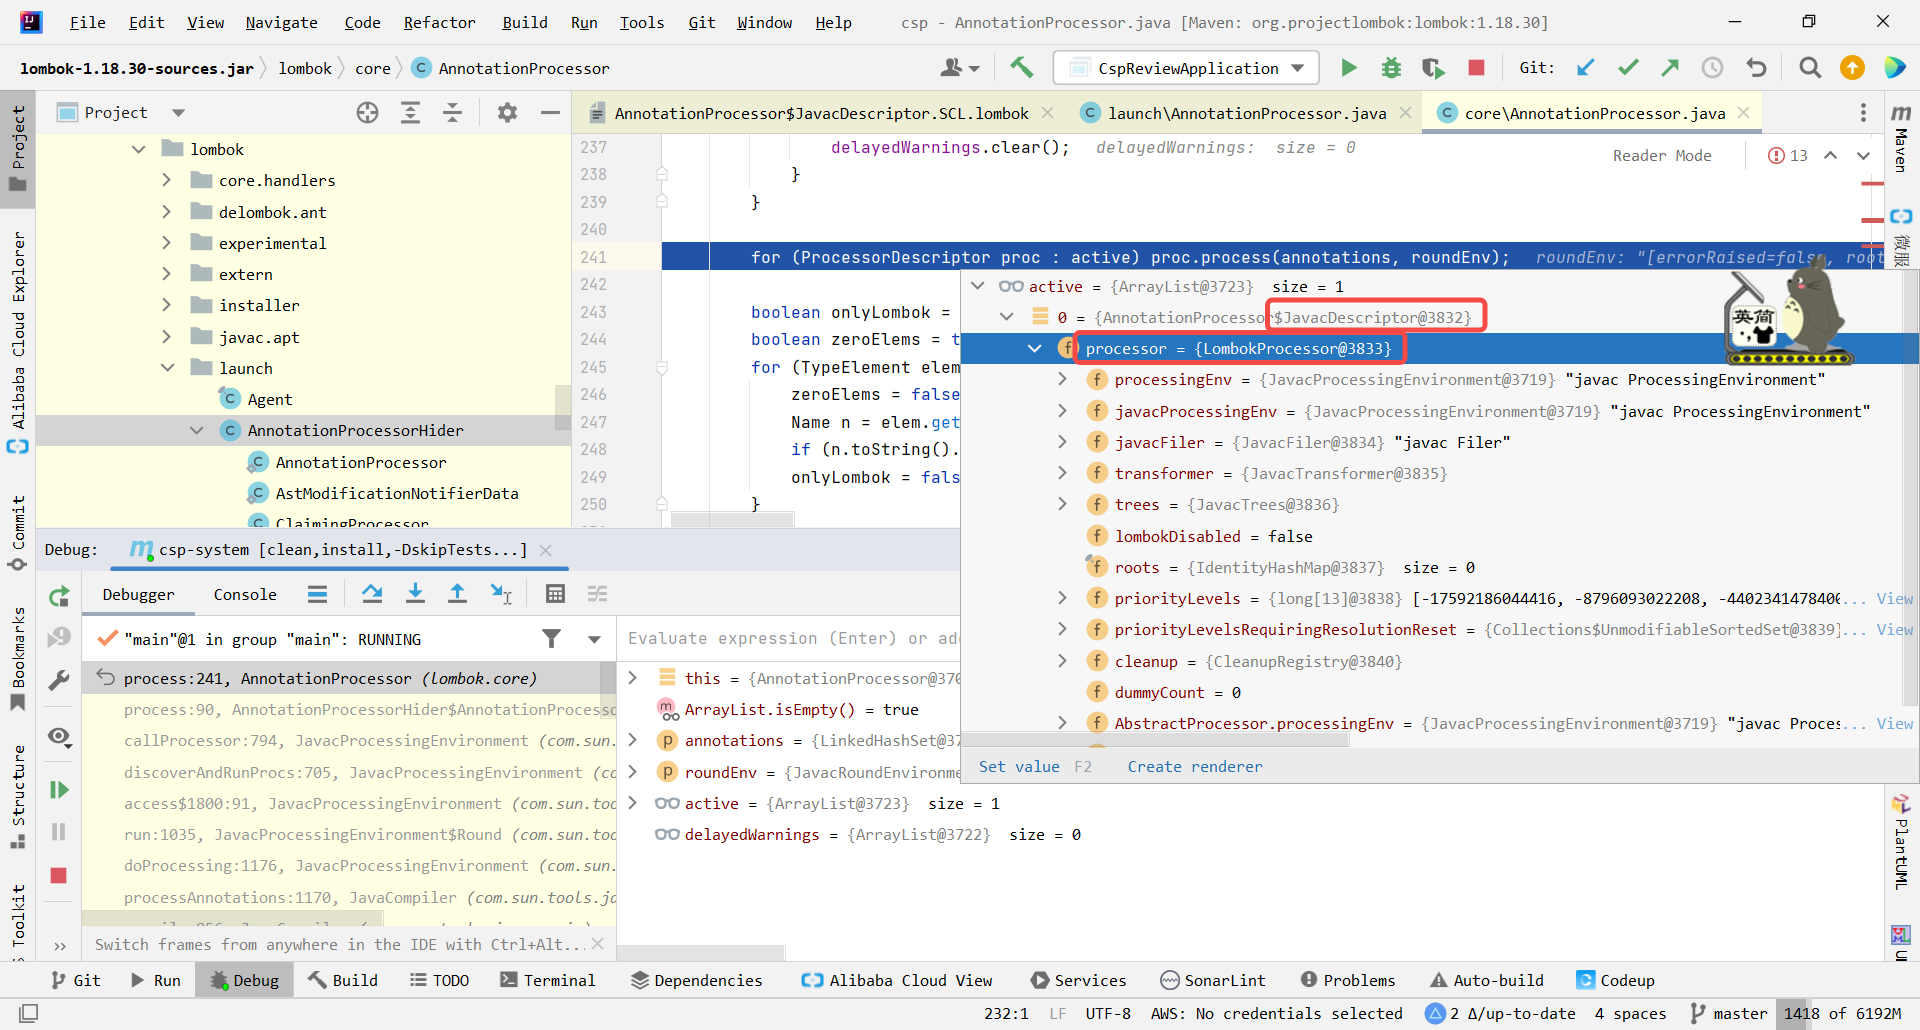Click Step Out debugger icon
The width and height of the screenshot is (1920, 1030).
457,594
